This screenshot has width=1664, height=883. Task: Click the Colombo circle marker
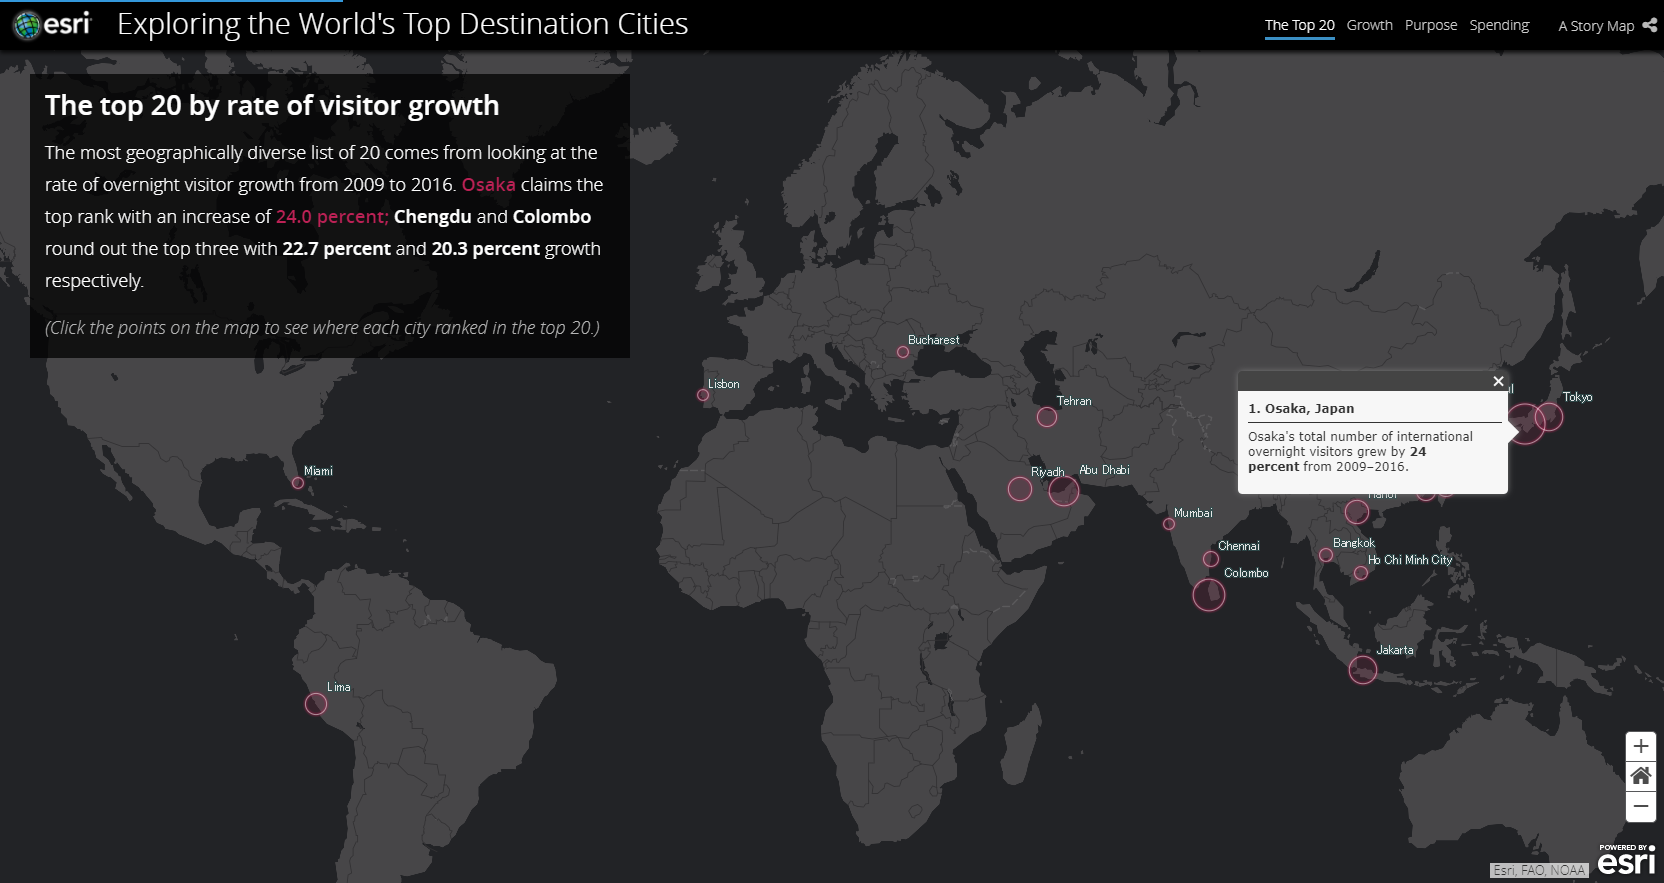click(1208, 595)
